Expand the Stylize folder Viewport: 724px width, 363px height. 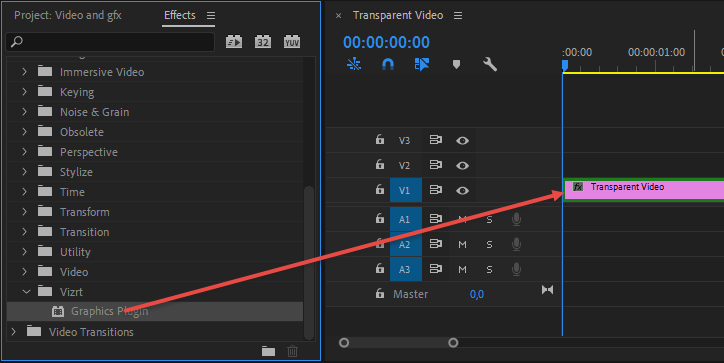point(24,172)
